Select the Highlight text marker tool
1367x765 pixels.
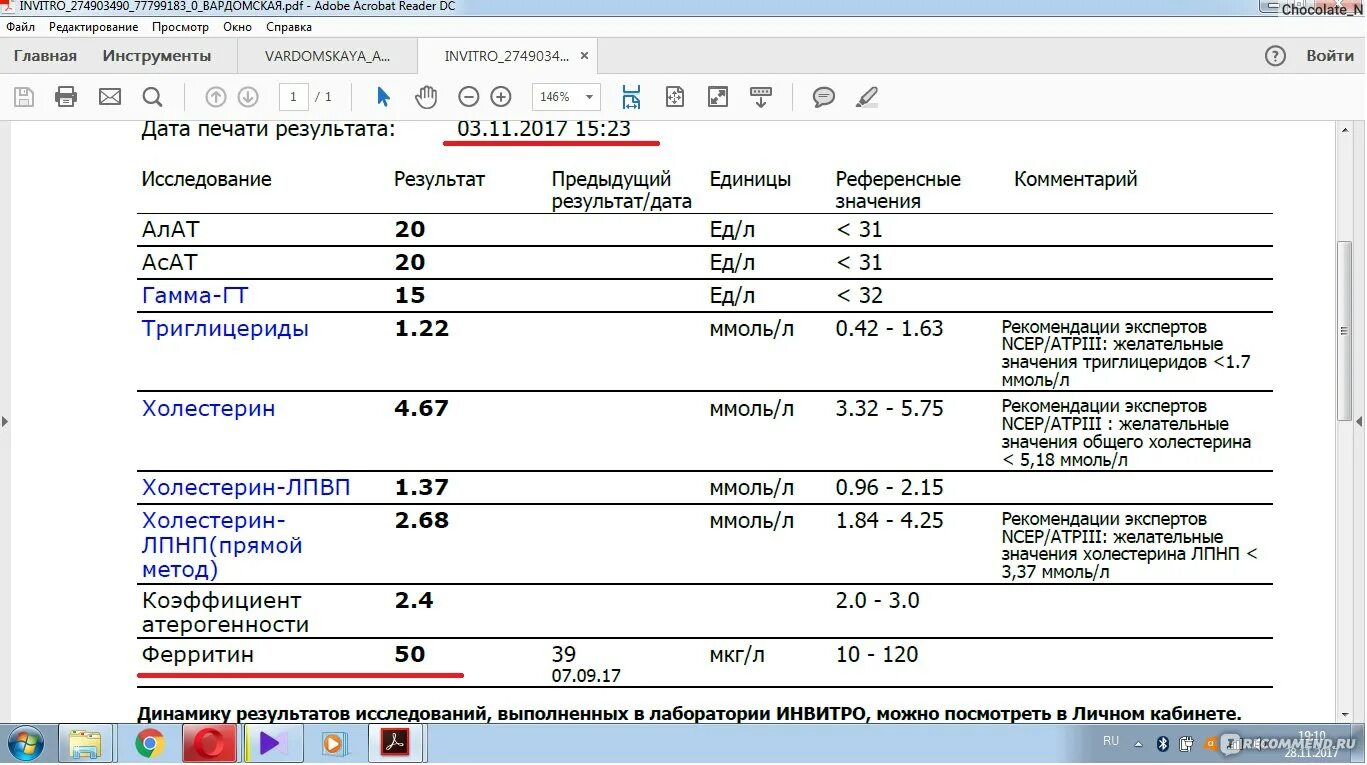pos(867,97)
